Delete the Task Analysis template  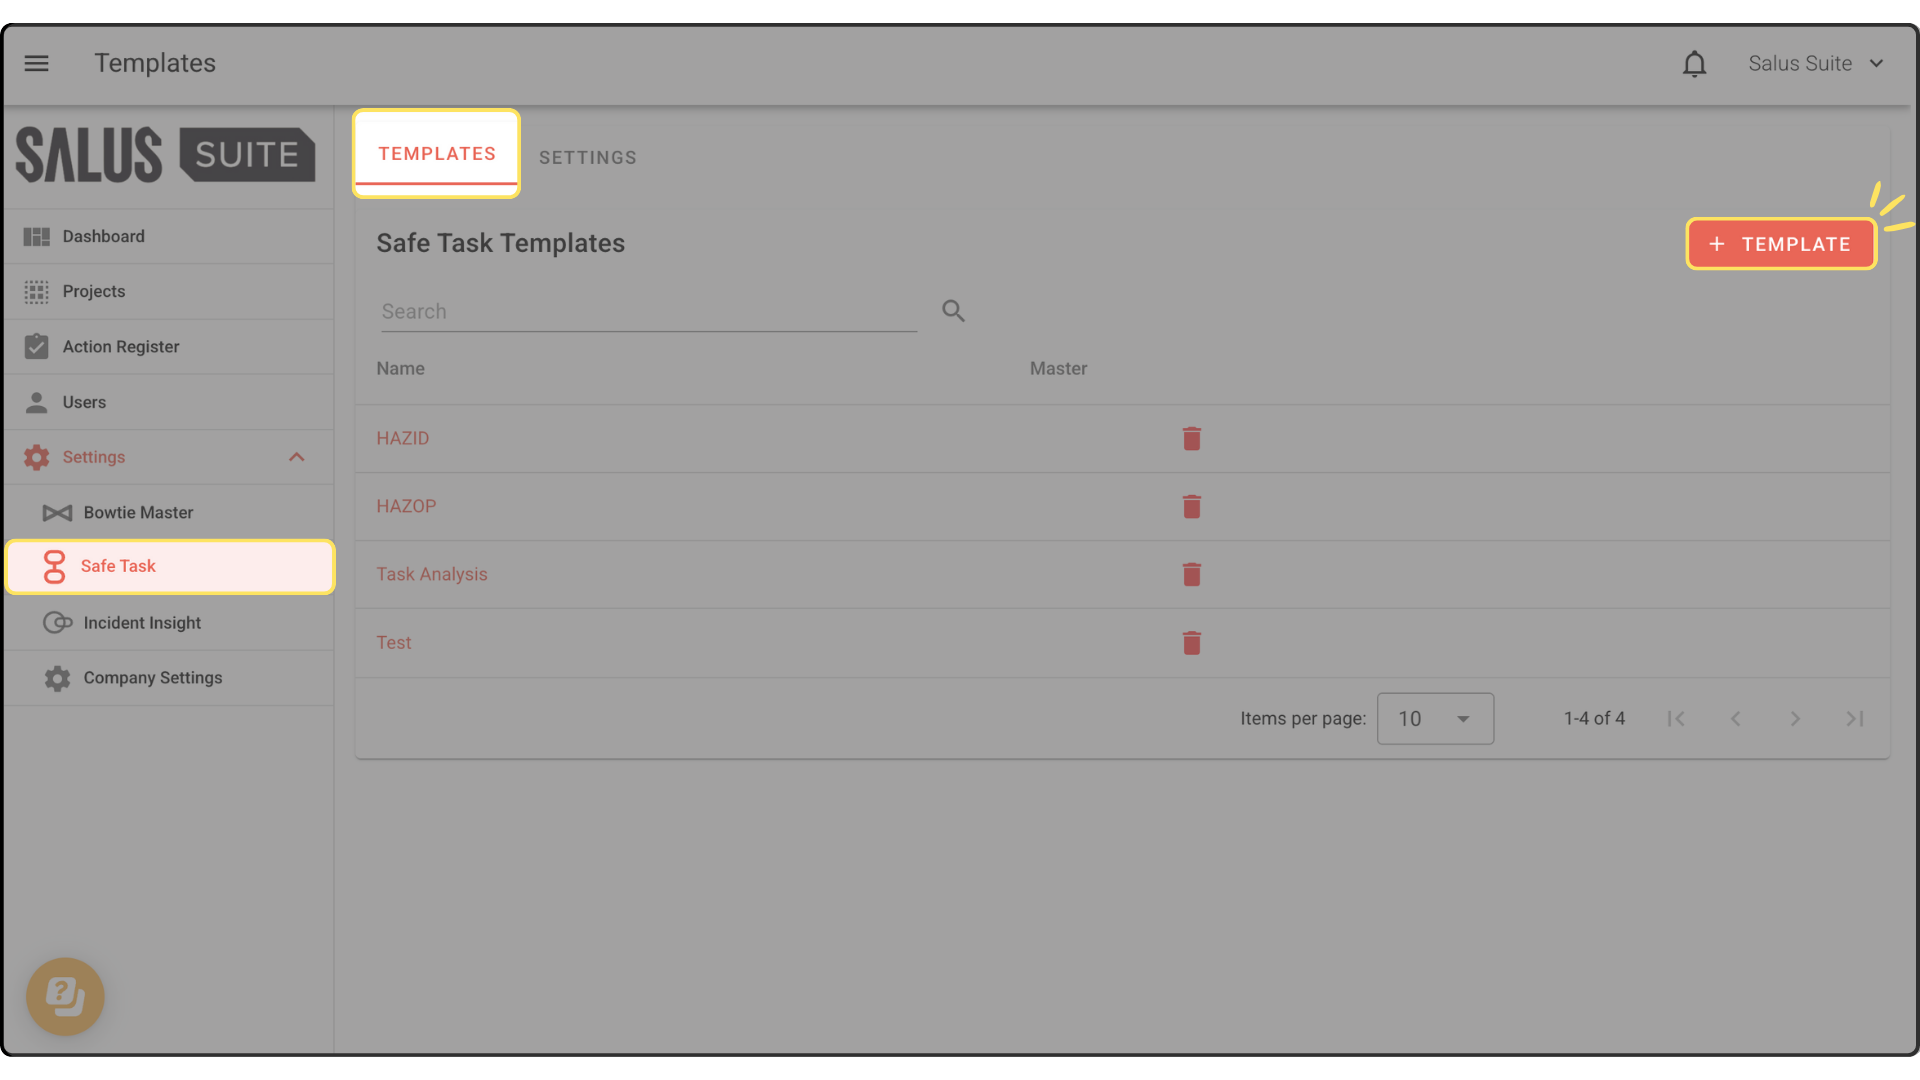pyautogui.click(x=1191, y=575)
